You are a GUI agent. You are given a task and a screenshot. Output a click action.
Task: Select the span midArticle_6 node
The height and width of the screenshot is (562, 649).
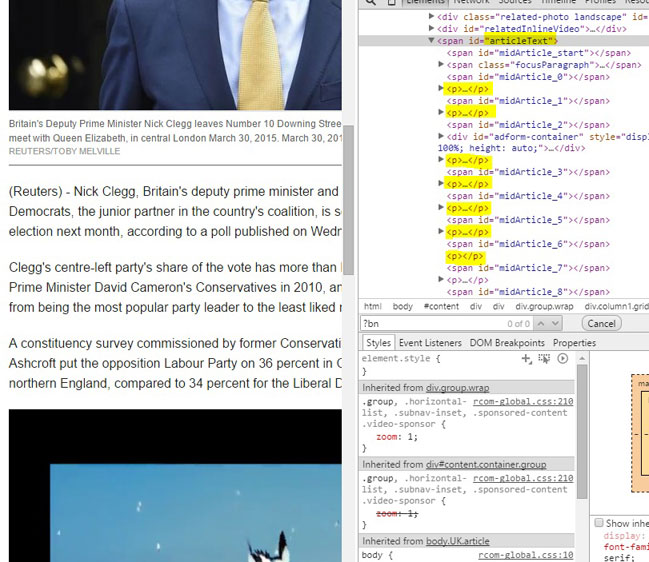pyautogui.click(x=528, y=244)
